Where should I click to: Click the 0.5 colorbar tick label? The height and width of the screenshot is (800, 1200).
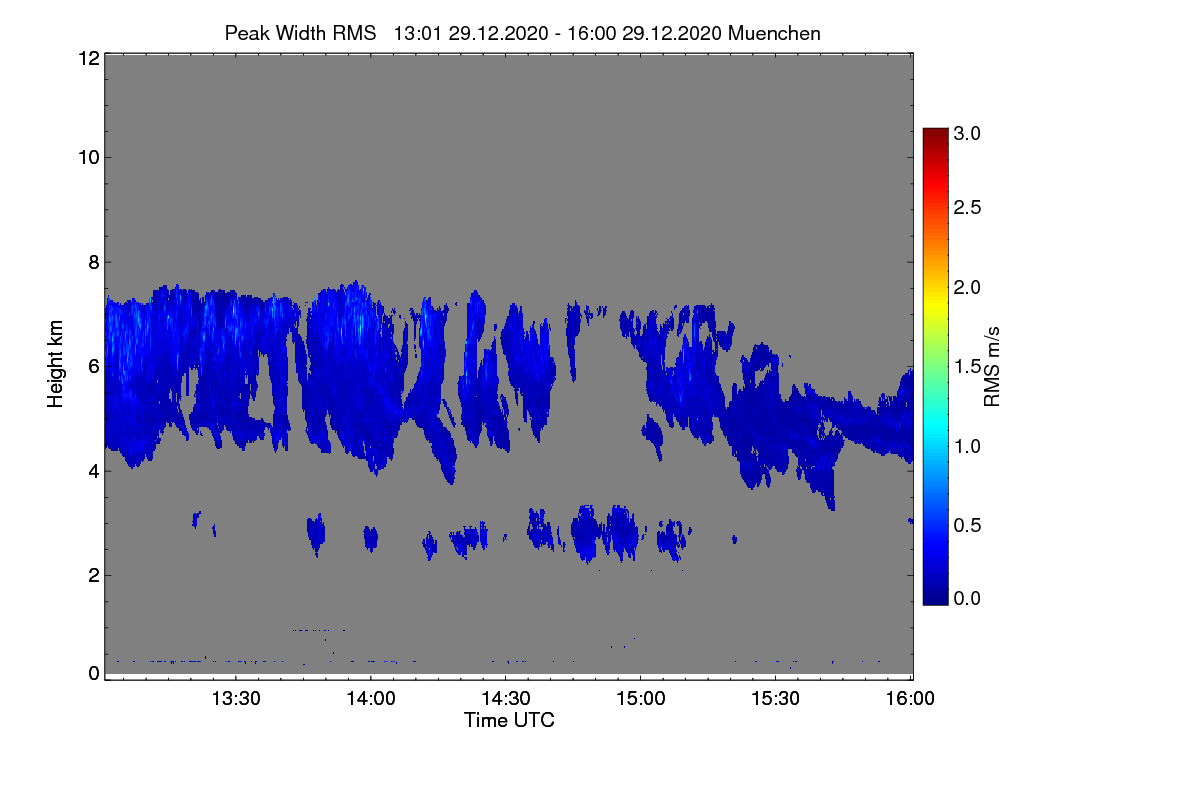coord(967,524)
